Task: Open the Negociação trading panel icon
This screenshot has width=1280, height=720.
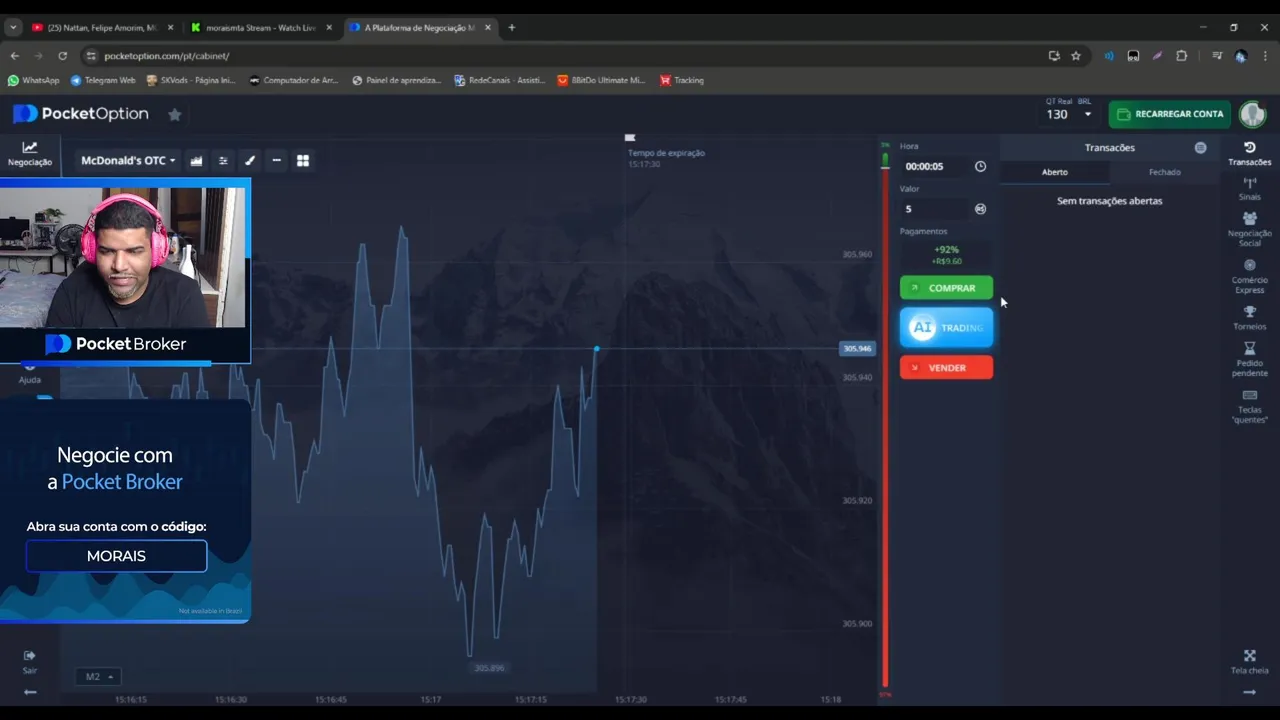Action: point(30,153)
